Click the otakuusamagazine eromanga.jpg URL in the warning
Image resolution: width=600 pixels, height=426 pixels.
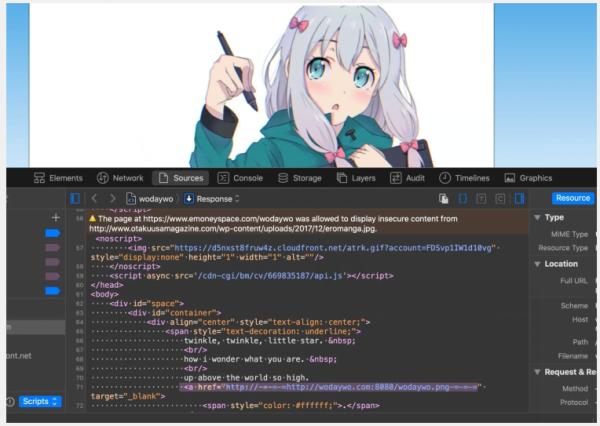coord(233,229)
